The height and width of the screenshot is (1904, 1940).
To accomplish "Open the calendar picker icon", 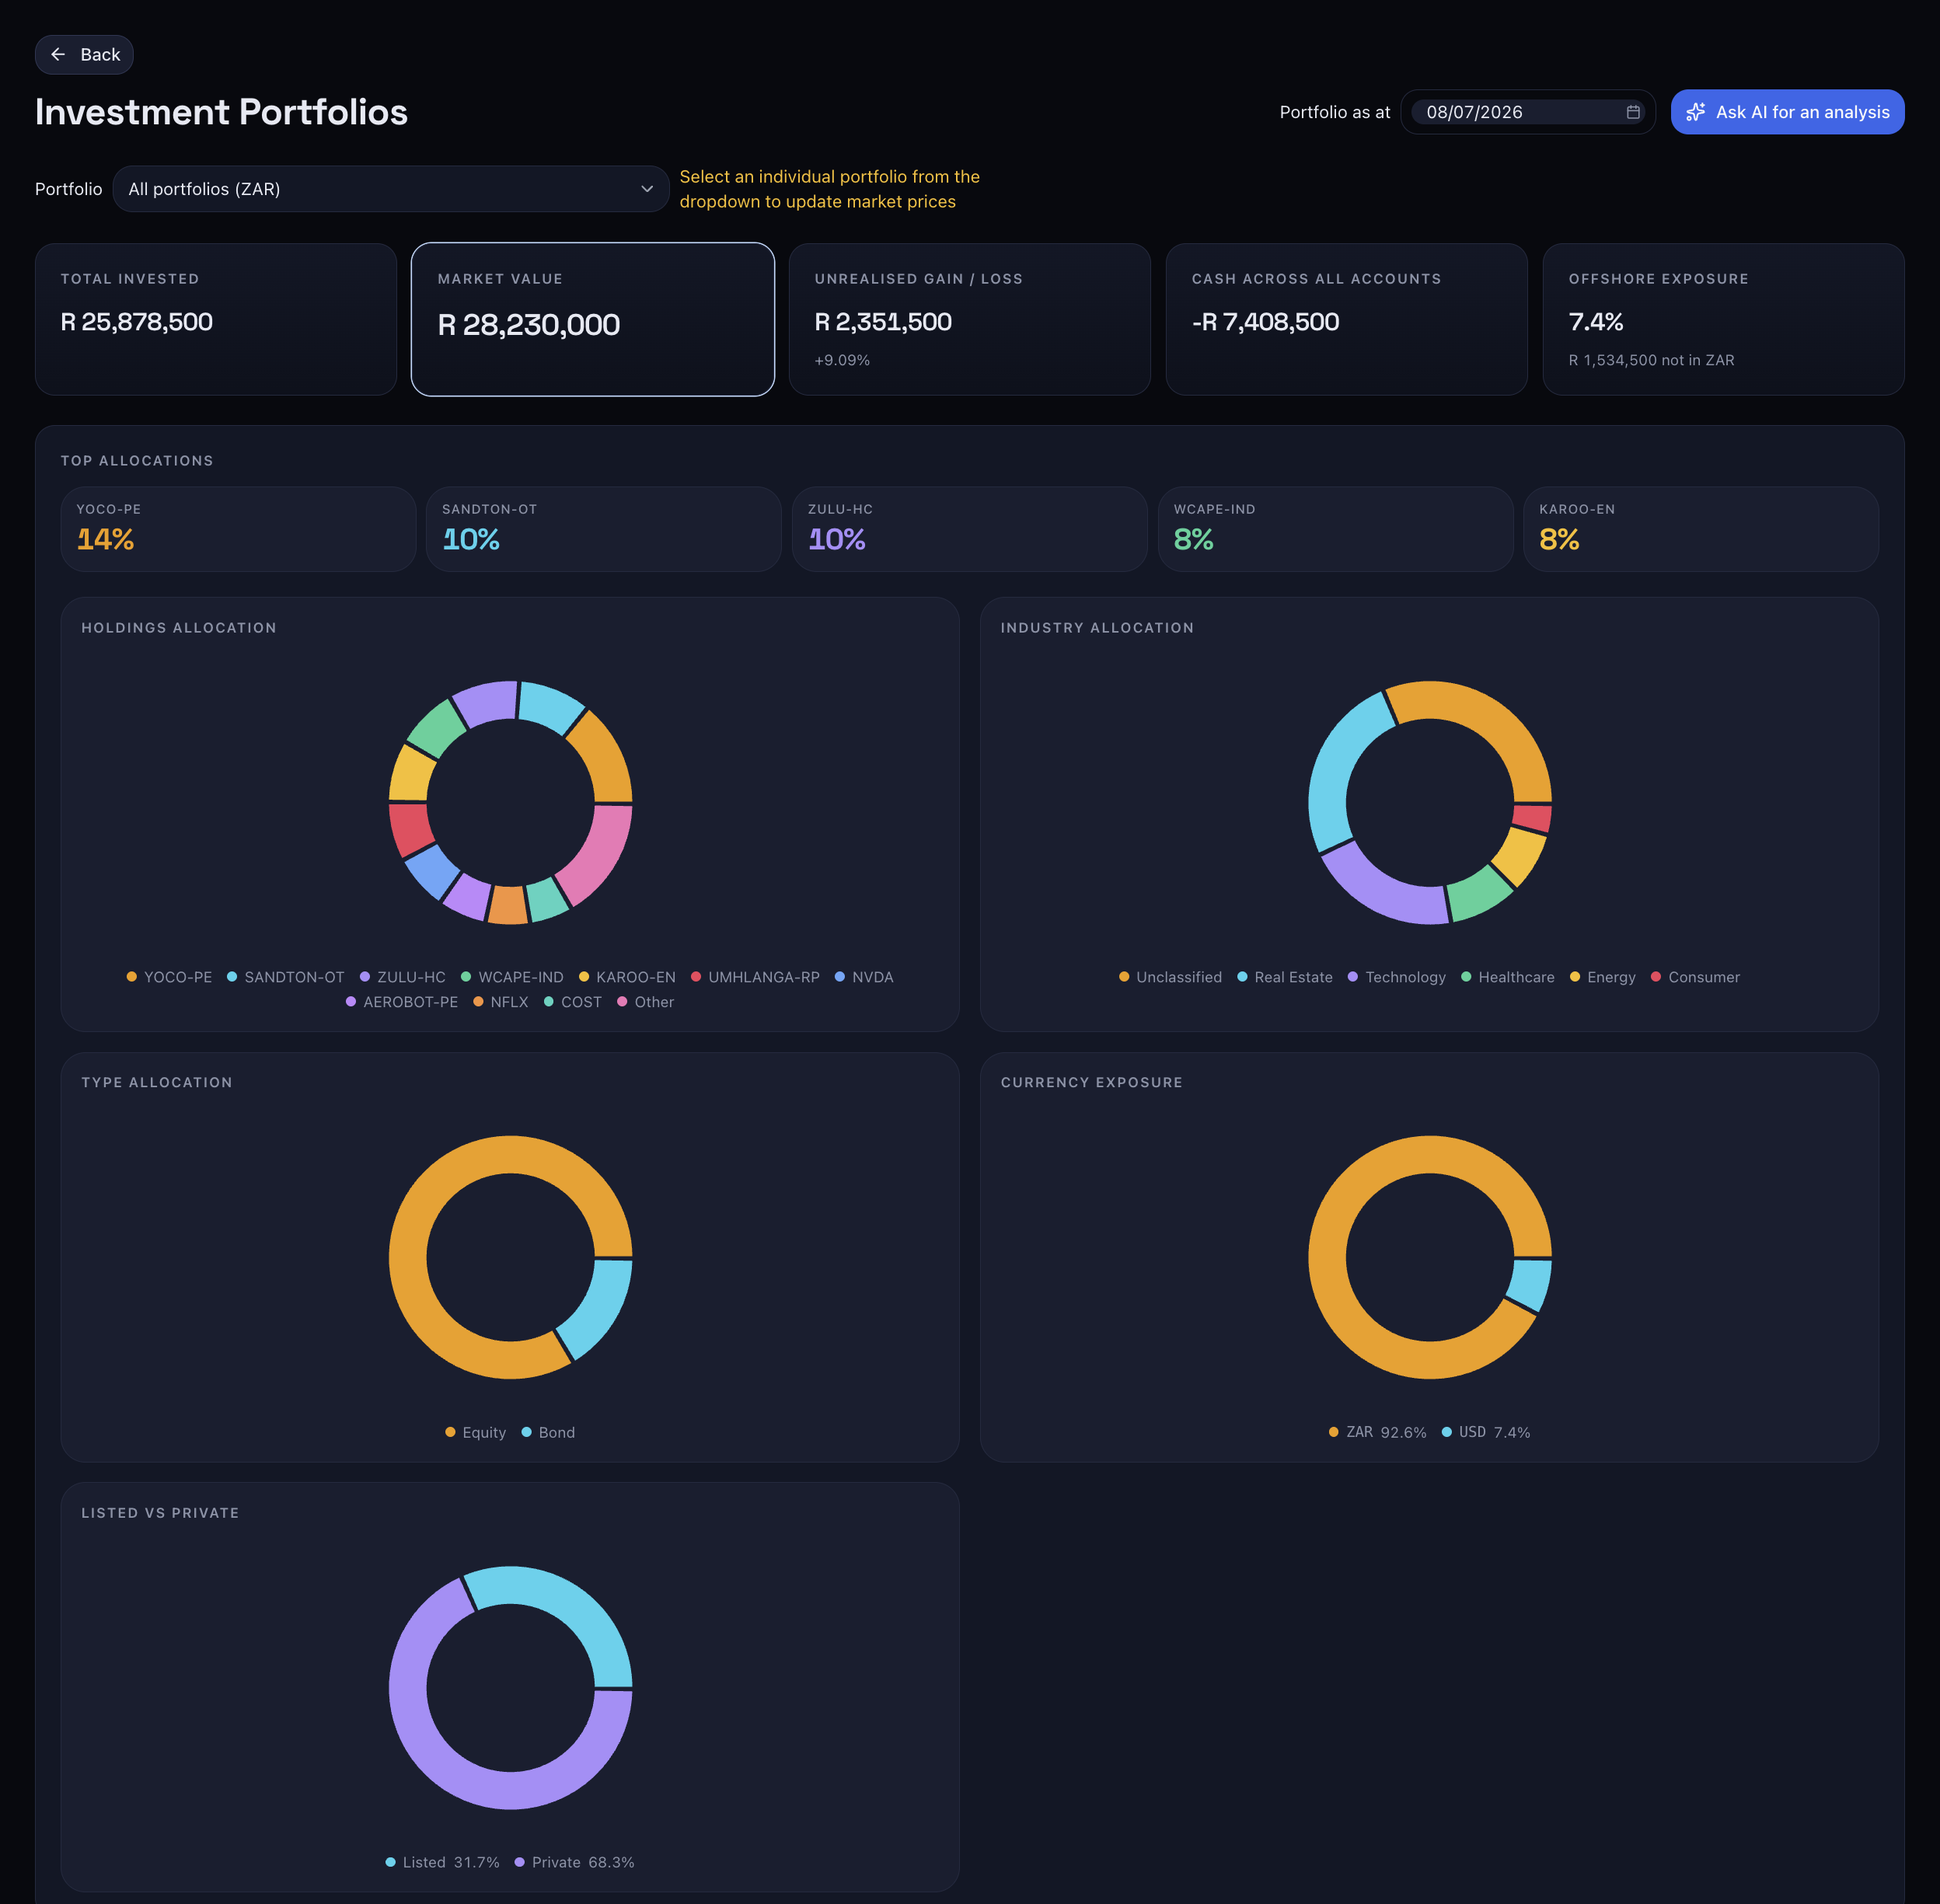I will click(x=1632, y=112).
